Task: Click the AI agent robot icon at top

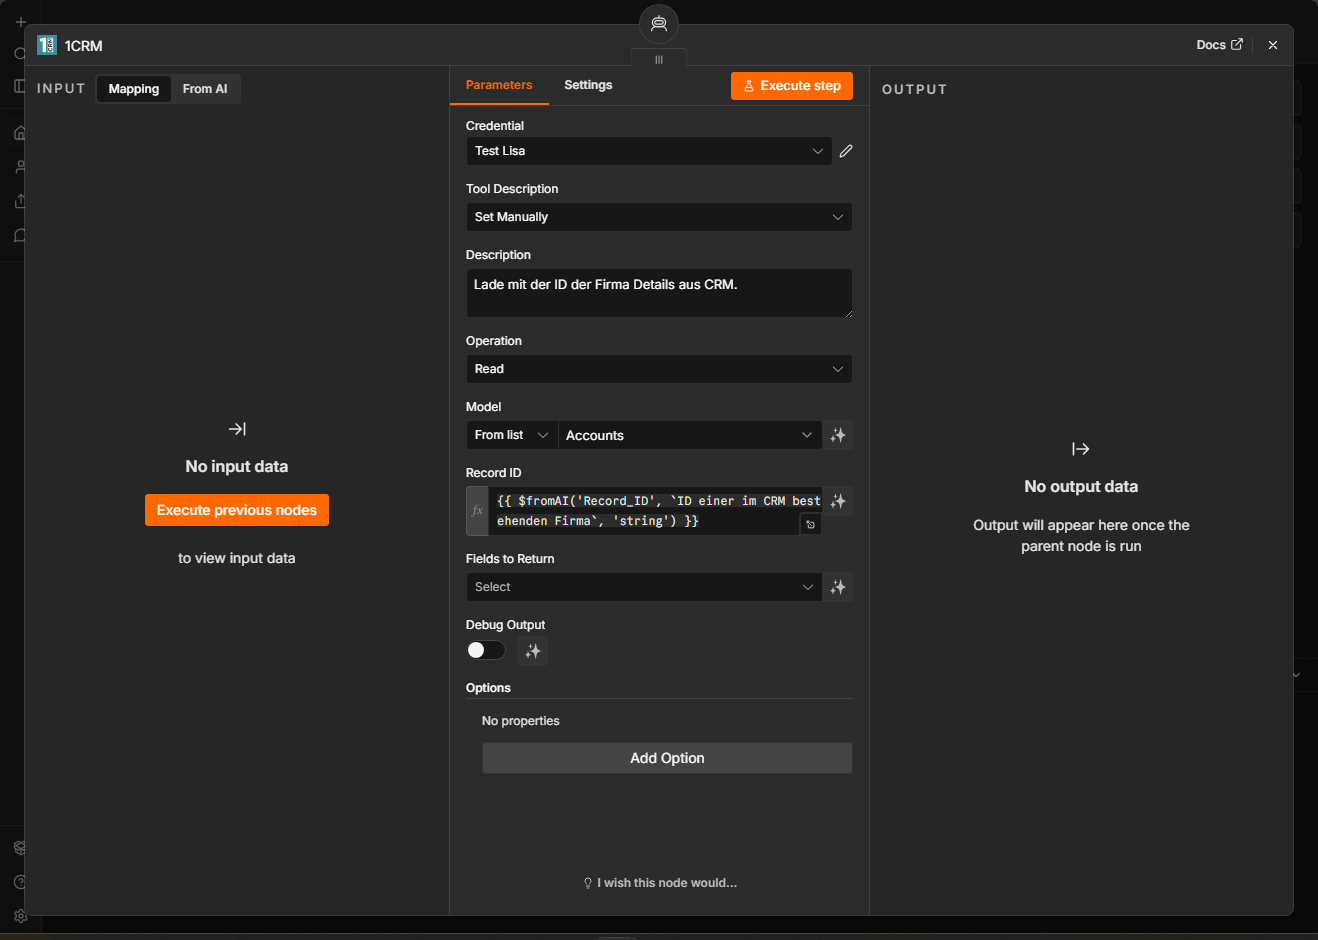Action: [x=659, y=24]
